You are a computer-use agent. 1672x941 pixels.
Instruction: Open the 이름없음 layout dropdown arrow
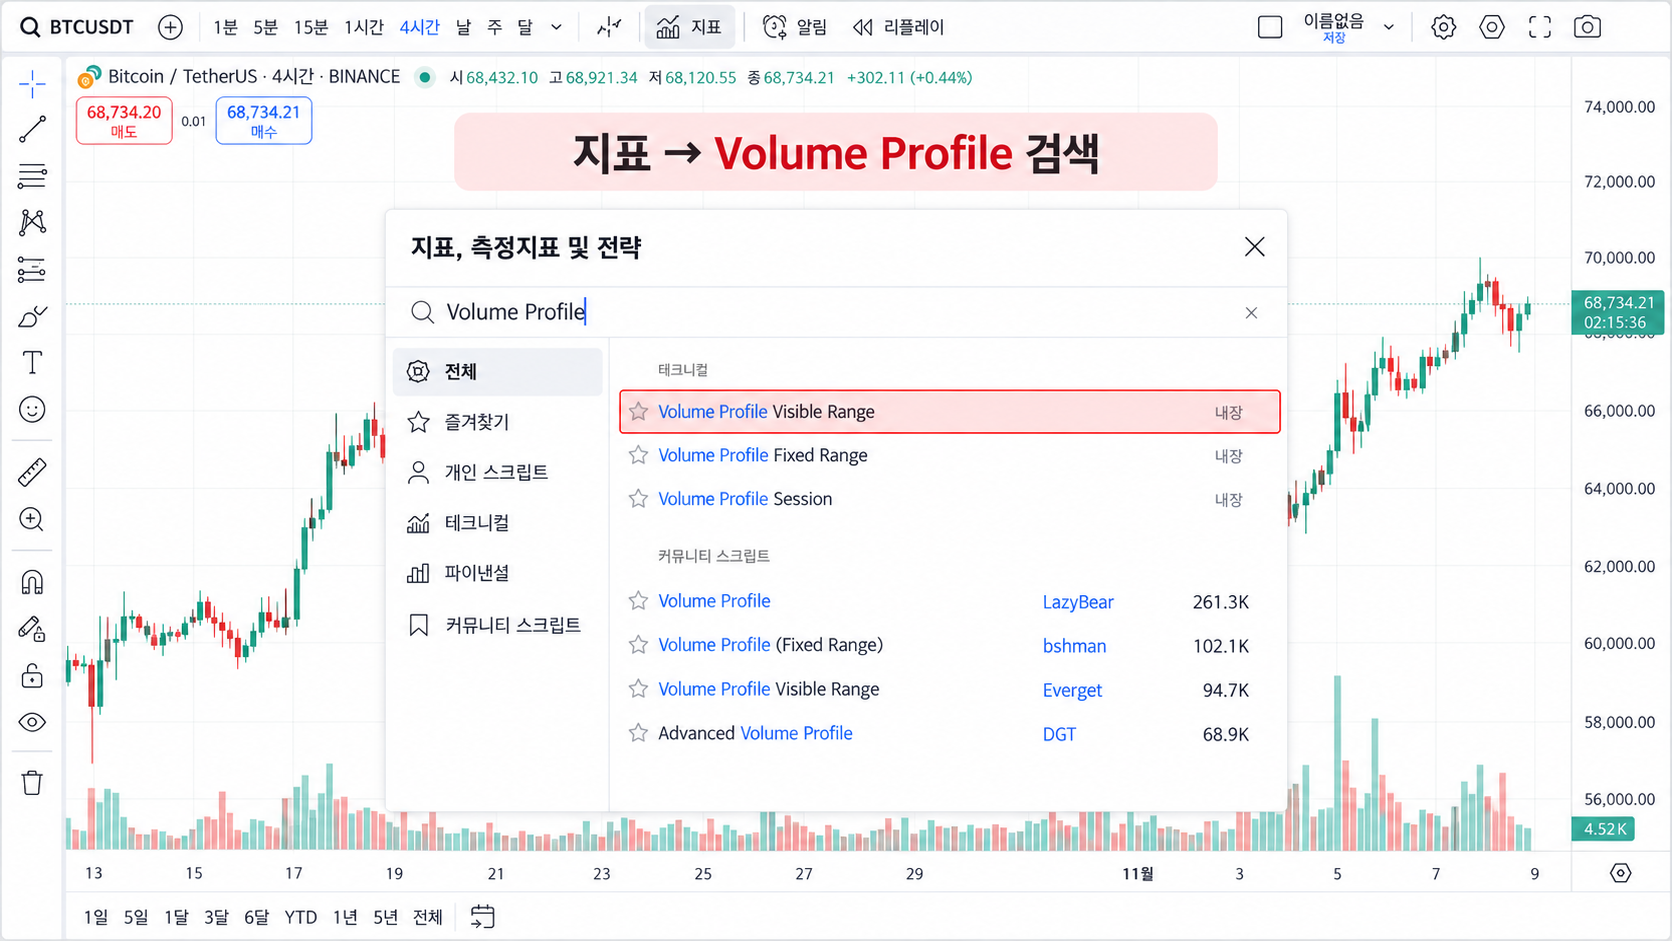[x=1389, y=27]
